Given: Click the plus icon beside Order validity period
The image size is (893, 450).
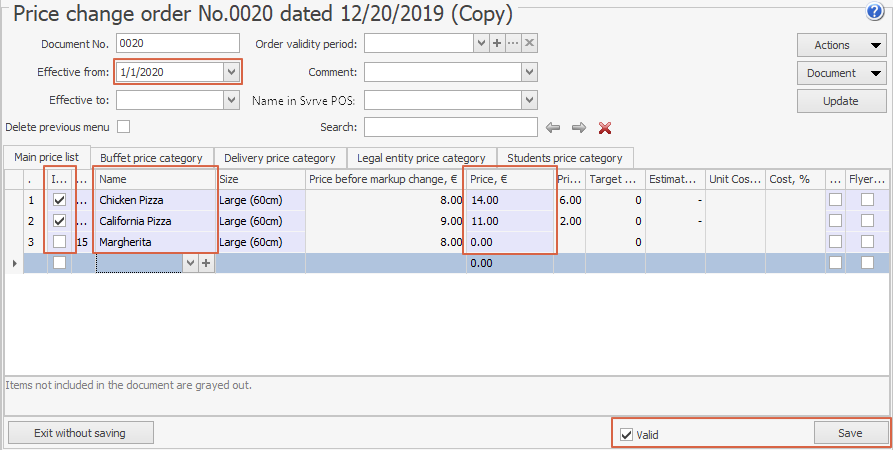Looking at the screenshot, I should coord(496,44).
